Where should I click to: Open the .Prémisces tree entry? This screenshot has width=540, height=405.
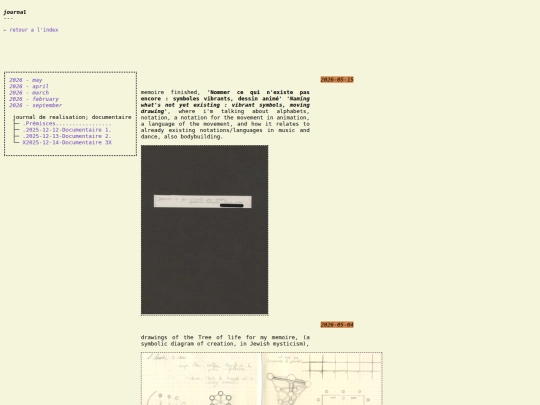(x=67, y=123)
